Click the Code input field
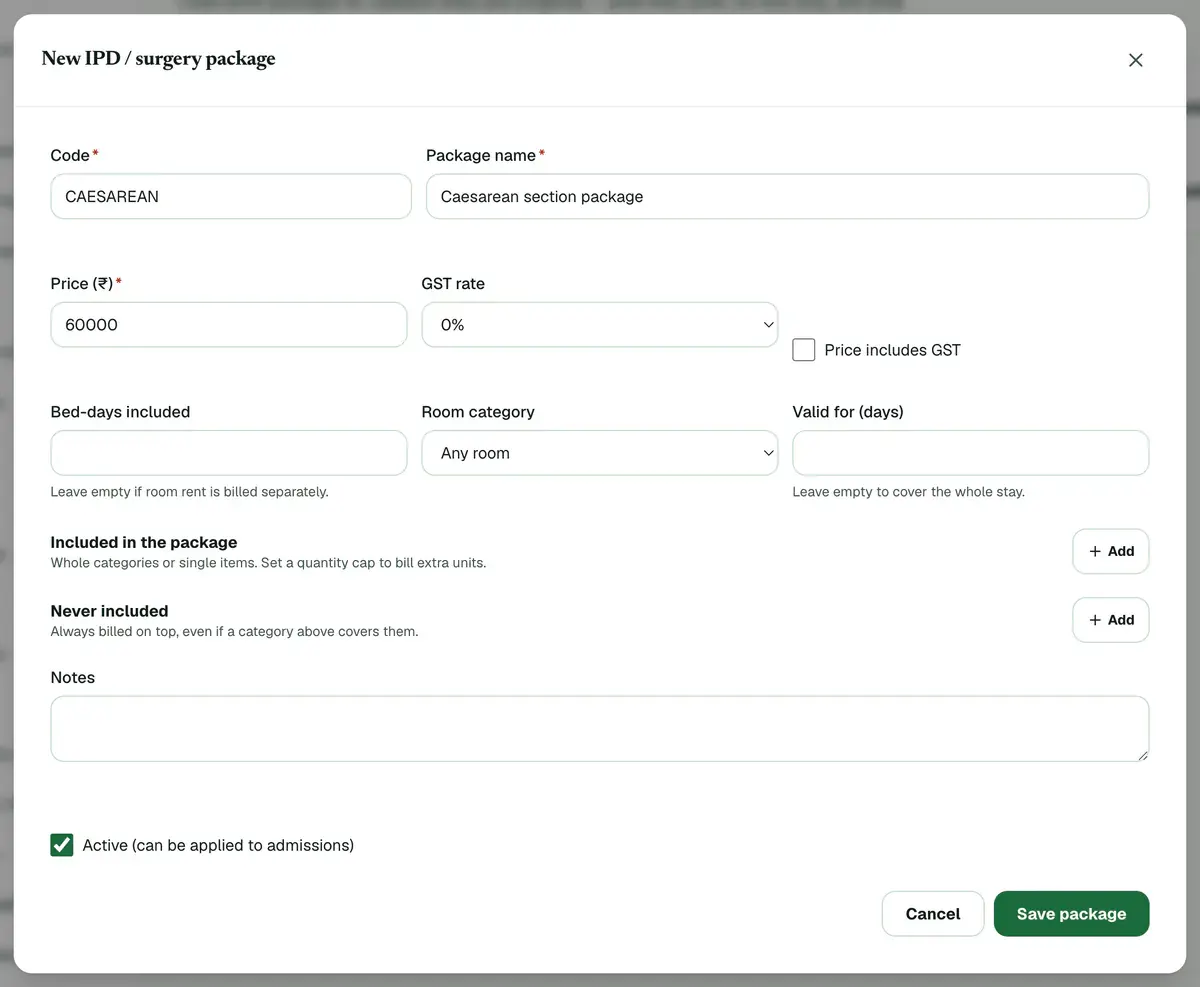 (231, 197)
